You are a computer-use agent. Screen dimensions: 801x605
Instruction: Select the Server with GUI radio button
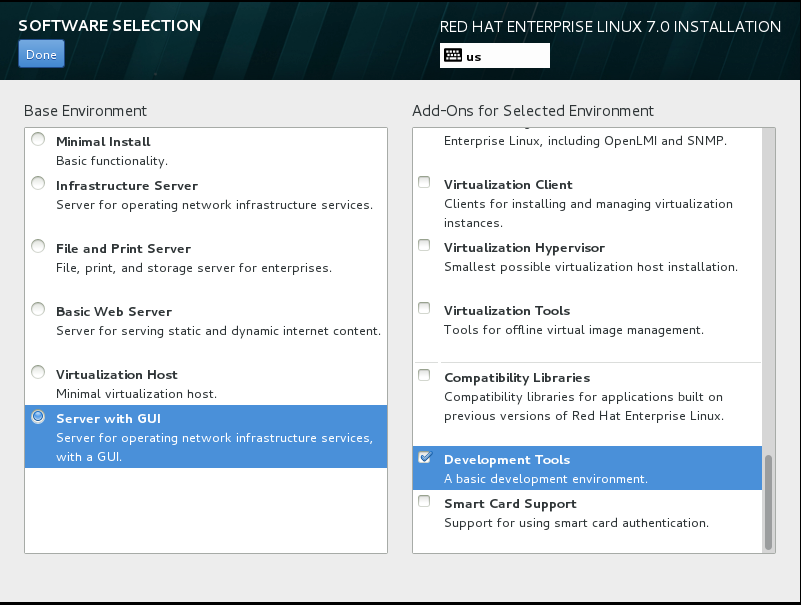point(38,416)
